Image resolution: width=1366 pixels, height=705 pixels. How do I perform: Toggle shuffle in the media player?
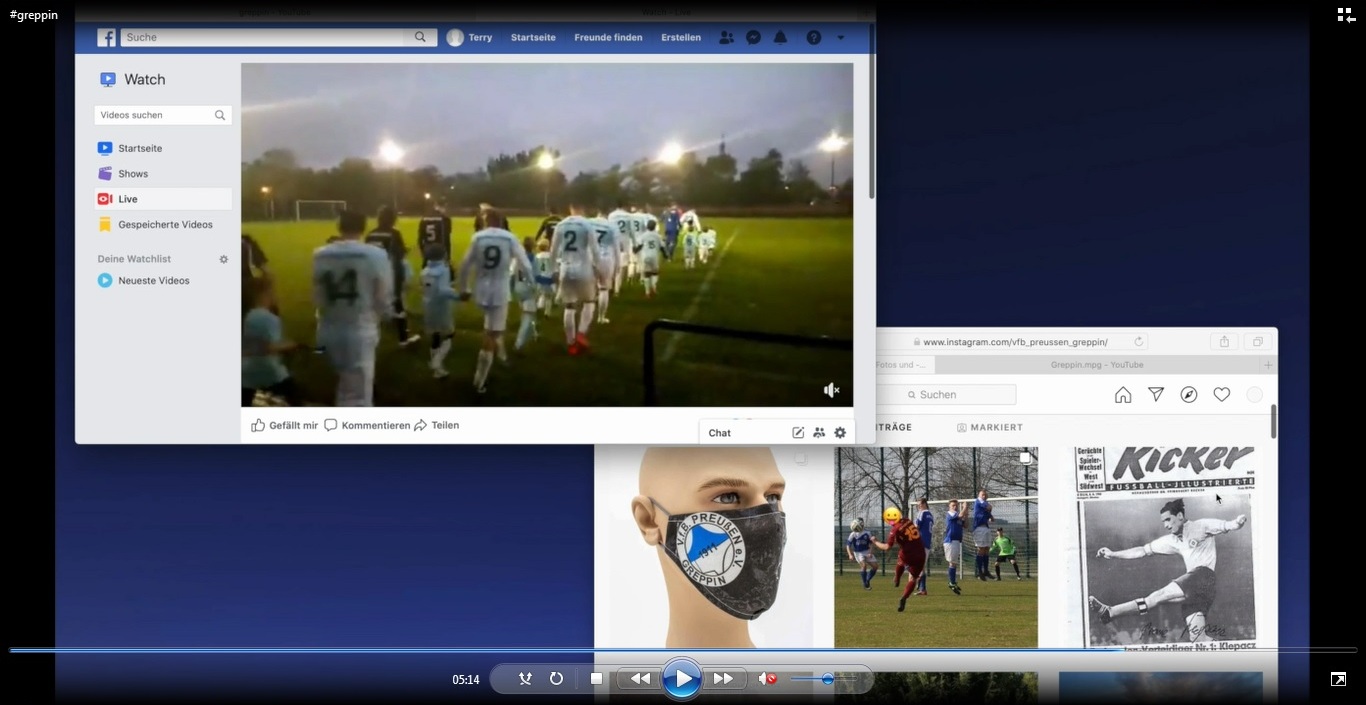click(x=525, y=679)
